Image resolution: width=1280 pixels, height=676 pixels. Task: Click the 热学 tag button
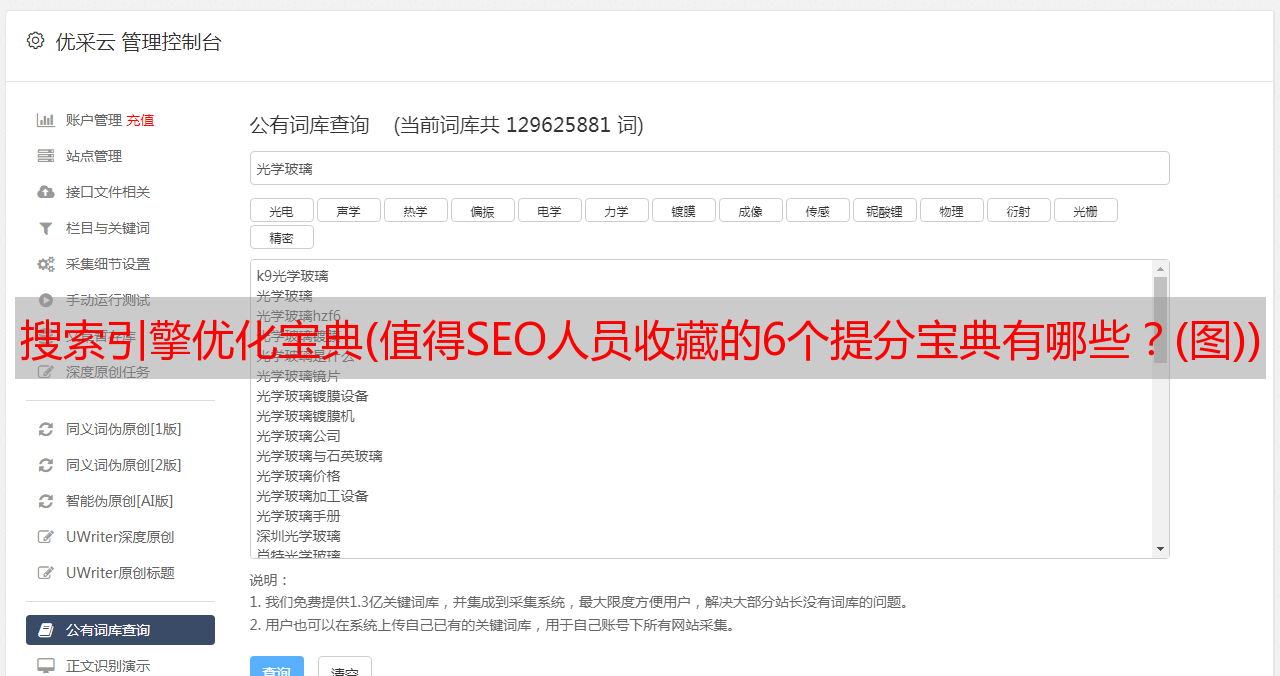coord(415,210)
